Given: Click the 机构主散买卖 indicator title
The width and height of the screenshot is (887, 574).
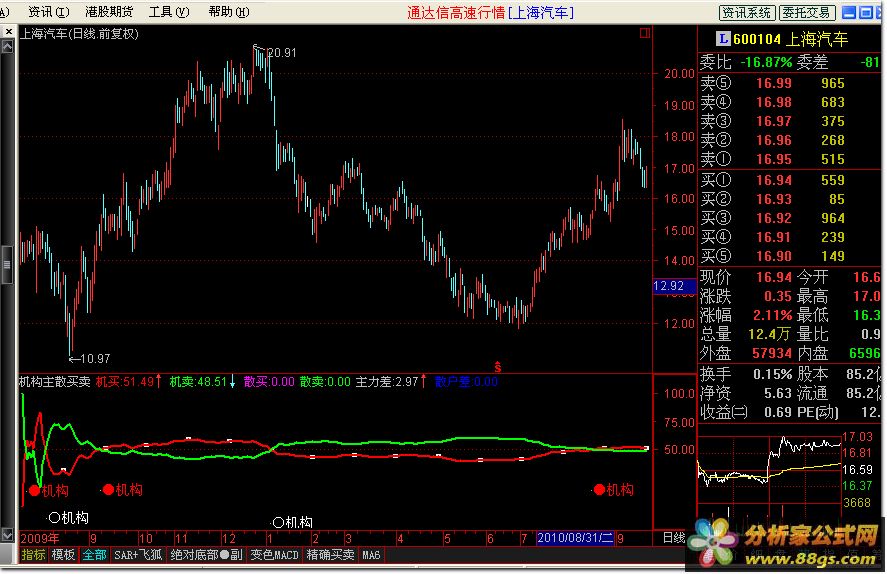Looking at the screenshot, I should (x=55, y=382).
